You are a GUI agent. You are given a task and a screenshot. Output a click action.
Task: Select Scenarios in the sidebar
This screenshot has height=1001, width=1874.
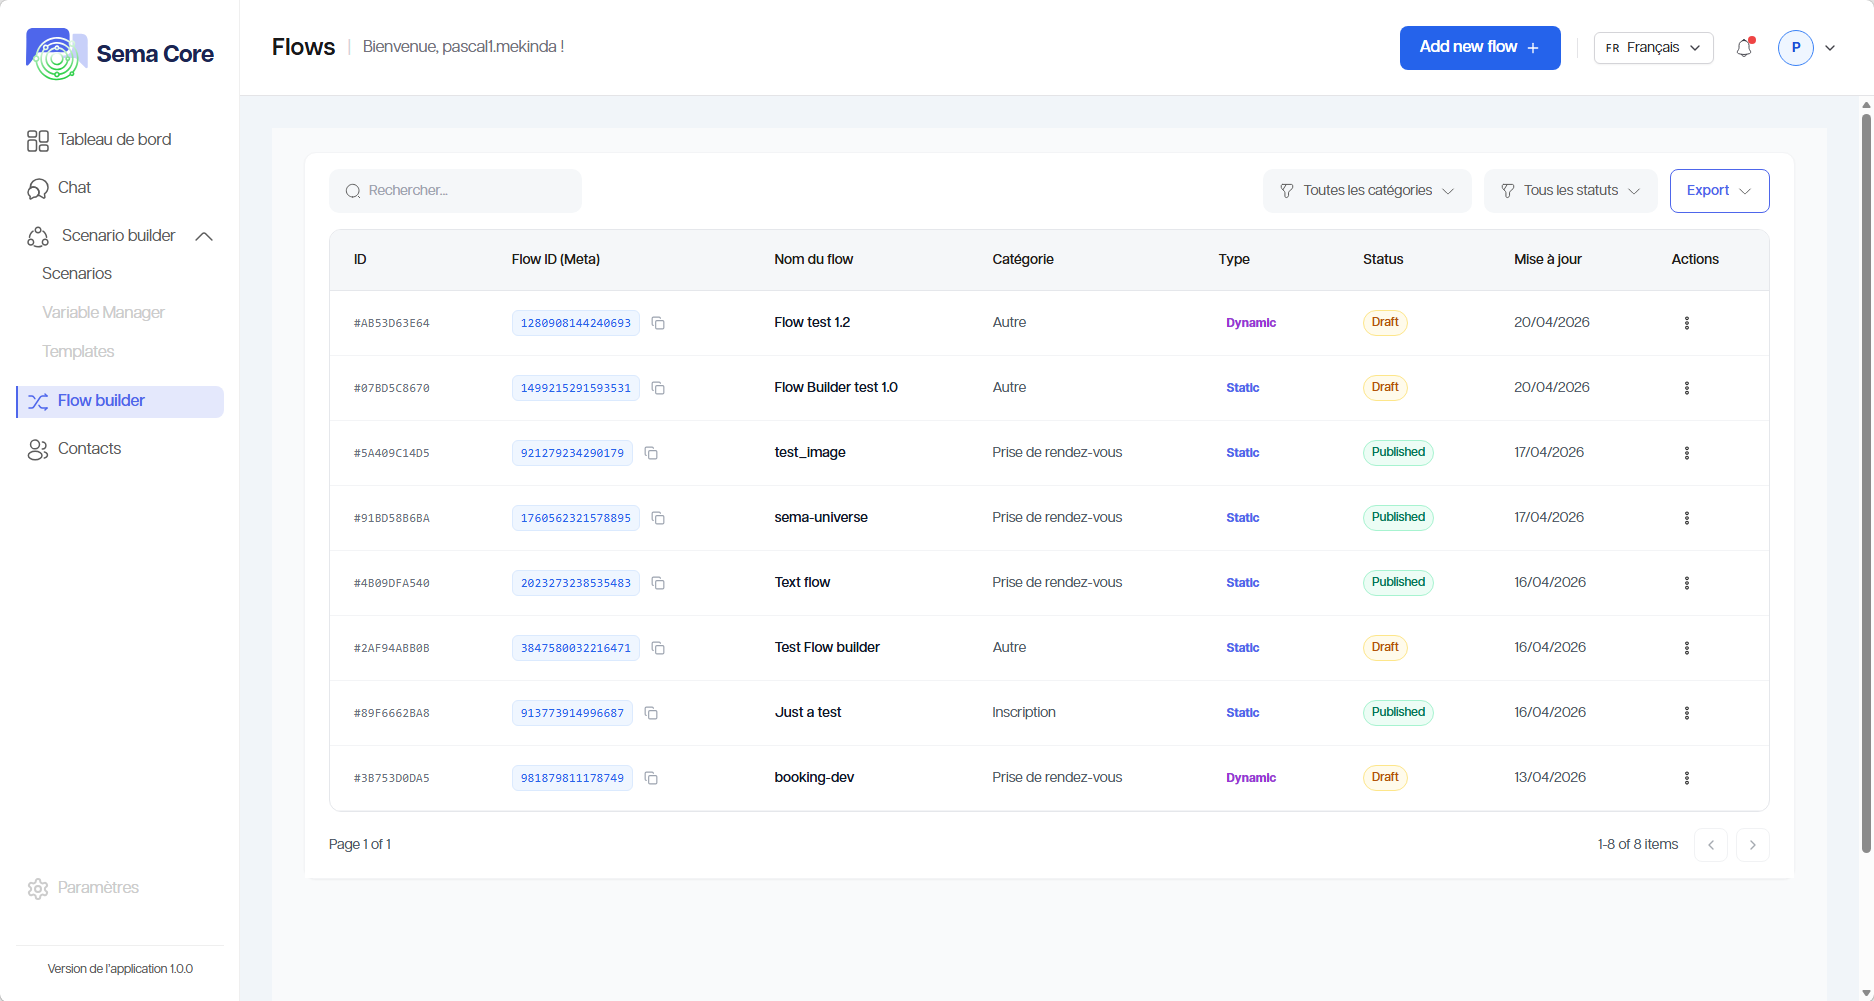point(77,274)
